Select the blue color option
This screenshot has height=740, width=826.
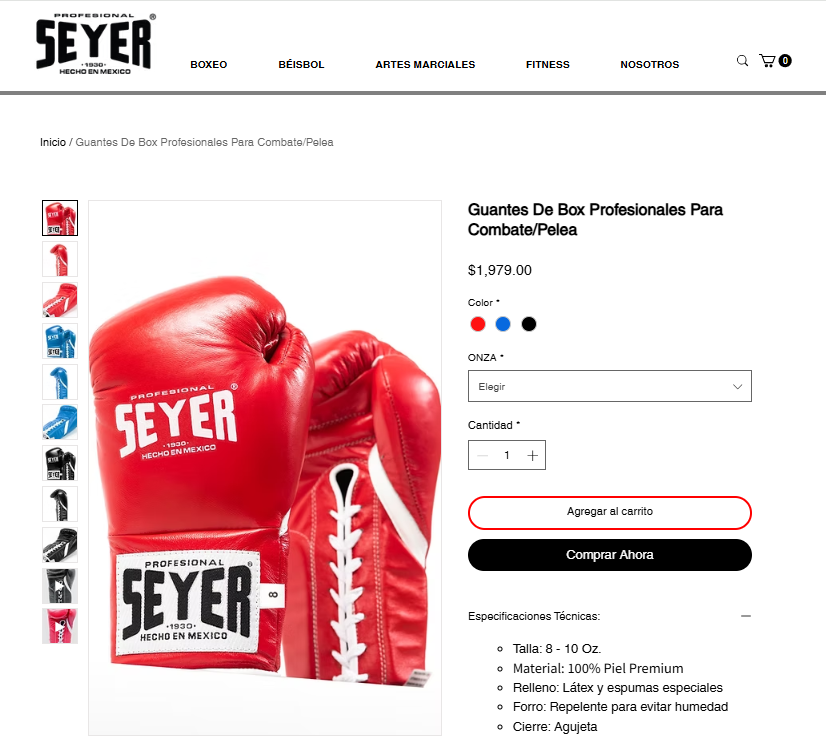point(503,324)
